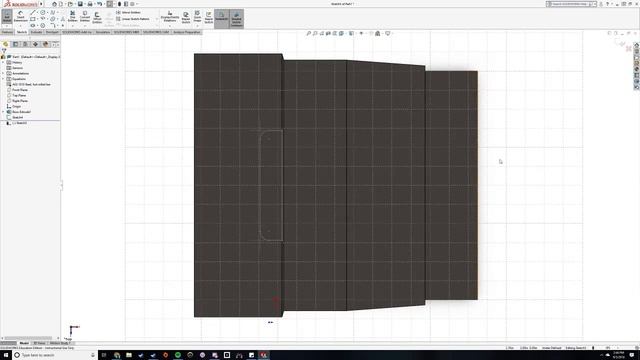Open the Motion Study 1 tab

pos(60,343)
